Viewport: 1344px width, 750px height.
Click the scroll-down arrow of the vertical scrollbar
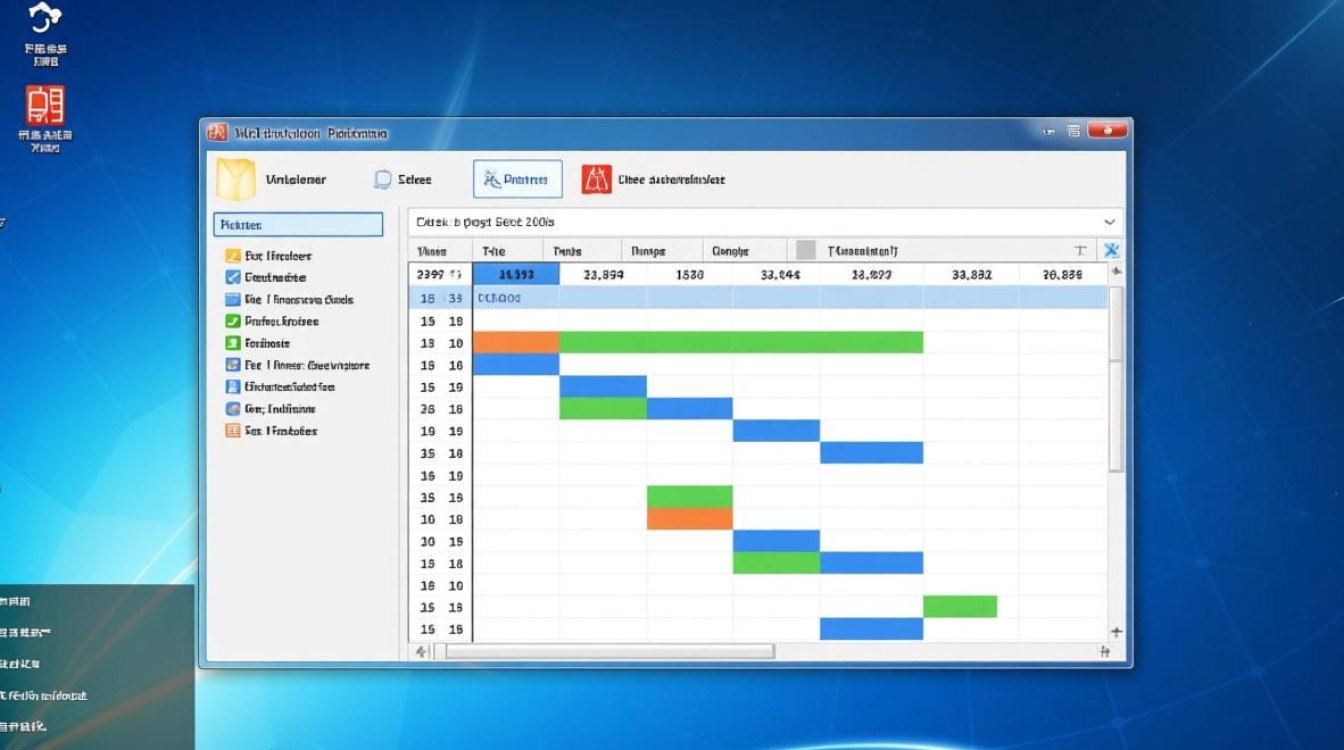pos(1116,632)
